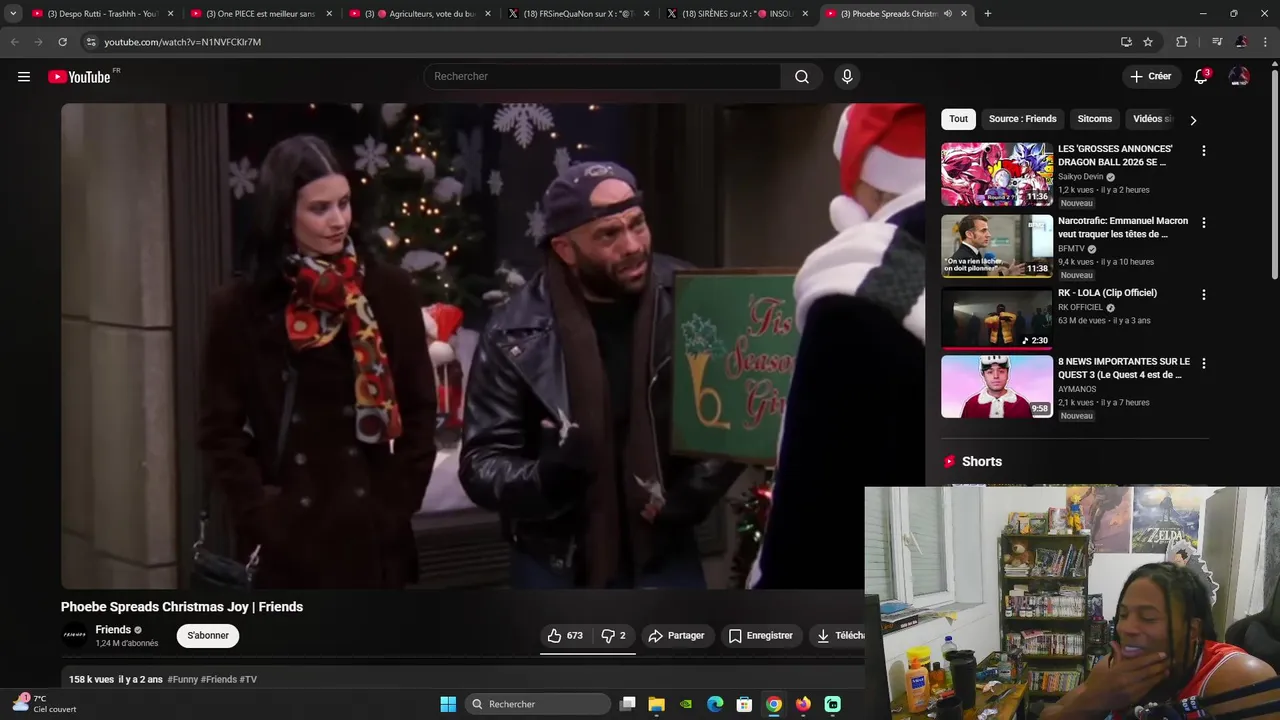Open the BFMTV channel name
This screenshot has width=1280, height=720.
(x=1071, y=249)
